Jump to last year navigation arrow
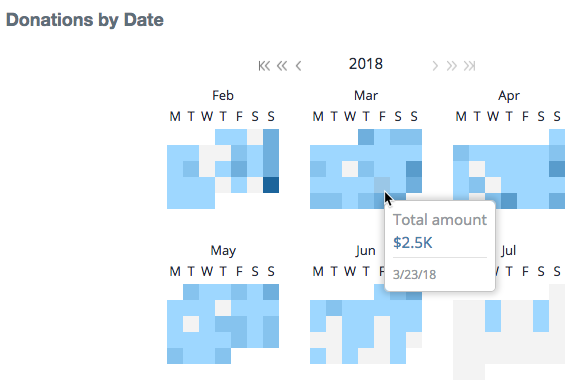The image size is (579, 390). pos(469,66)
